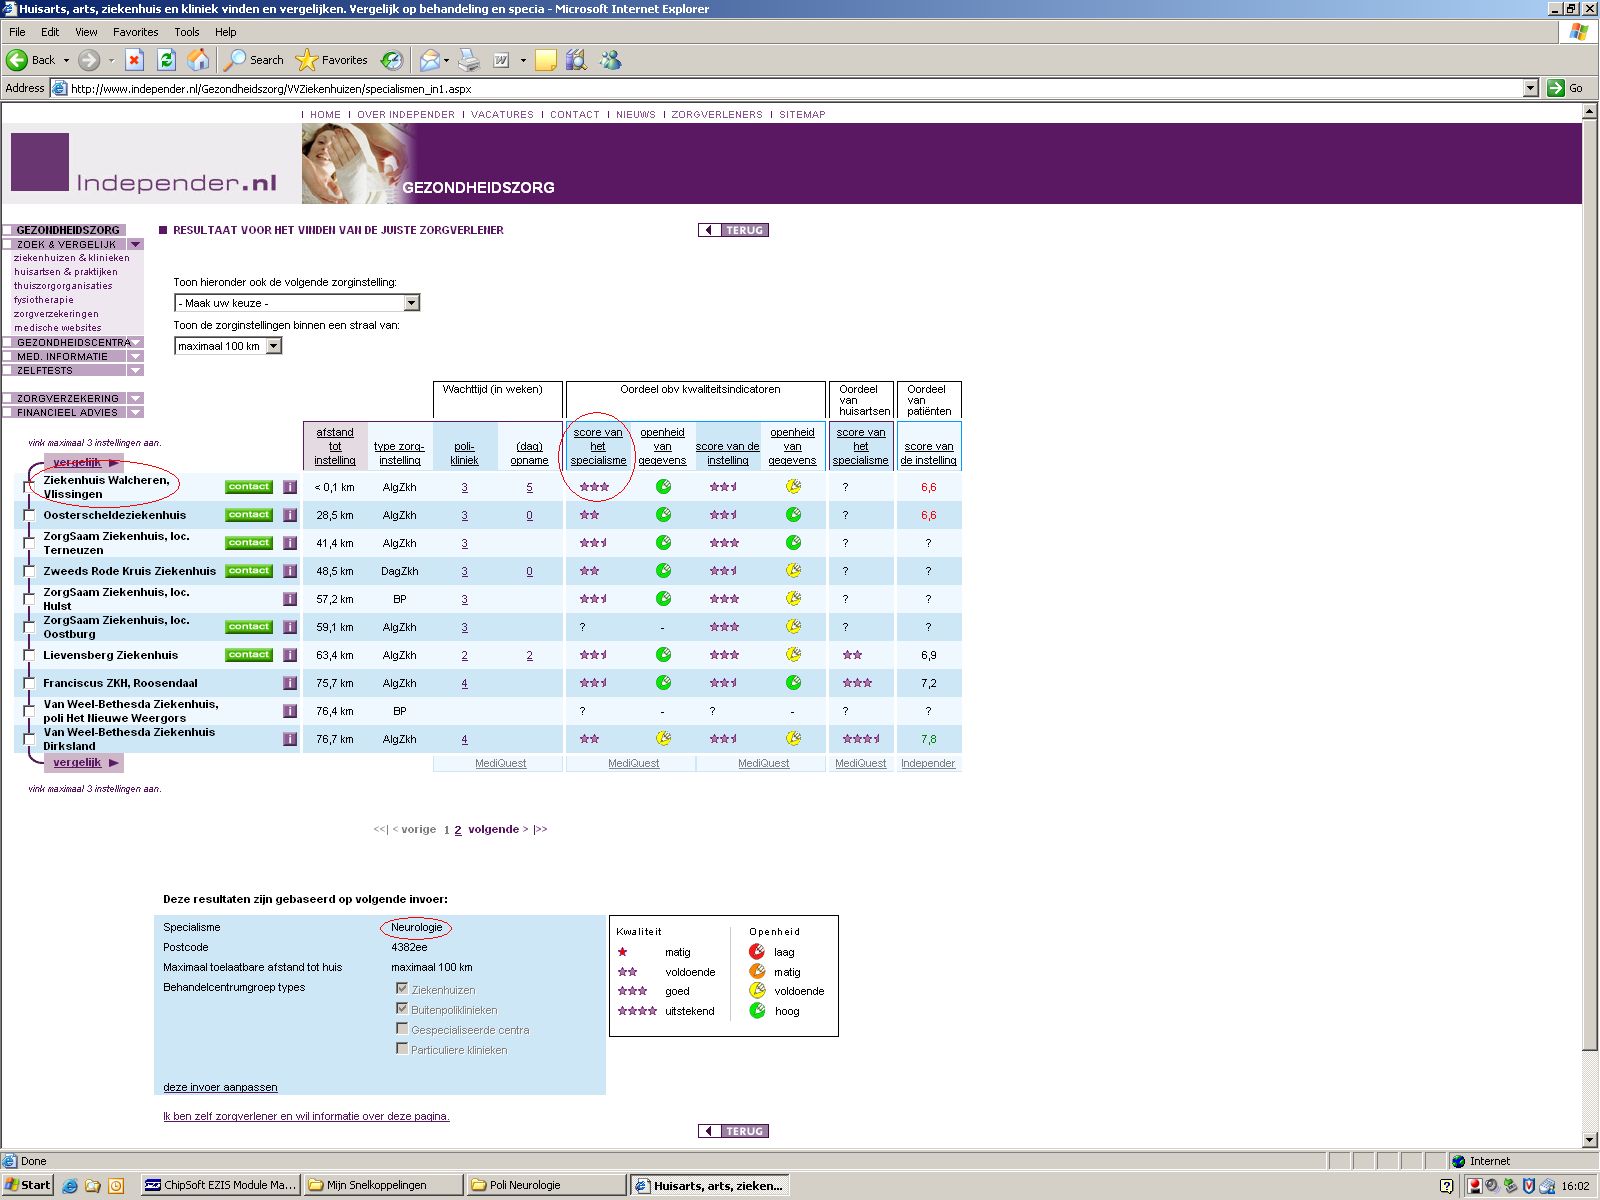Screen dimensions: 1600x1200
Task: Open Internet Explorer quick launch icon
Action: pyautogui.click(x=70, y=1186)
